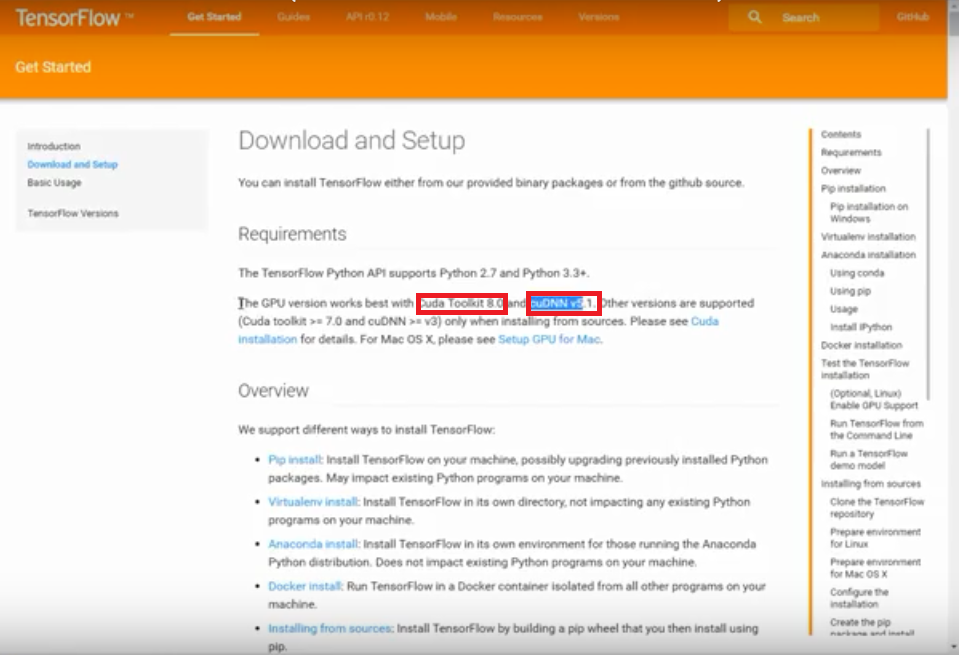Click the Download and Setup page heading
This screenshot has width=959, height=655.
[x=352, y=141]
